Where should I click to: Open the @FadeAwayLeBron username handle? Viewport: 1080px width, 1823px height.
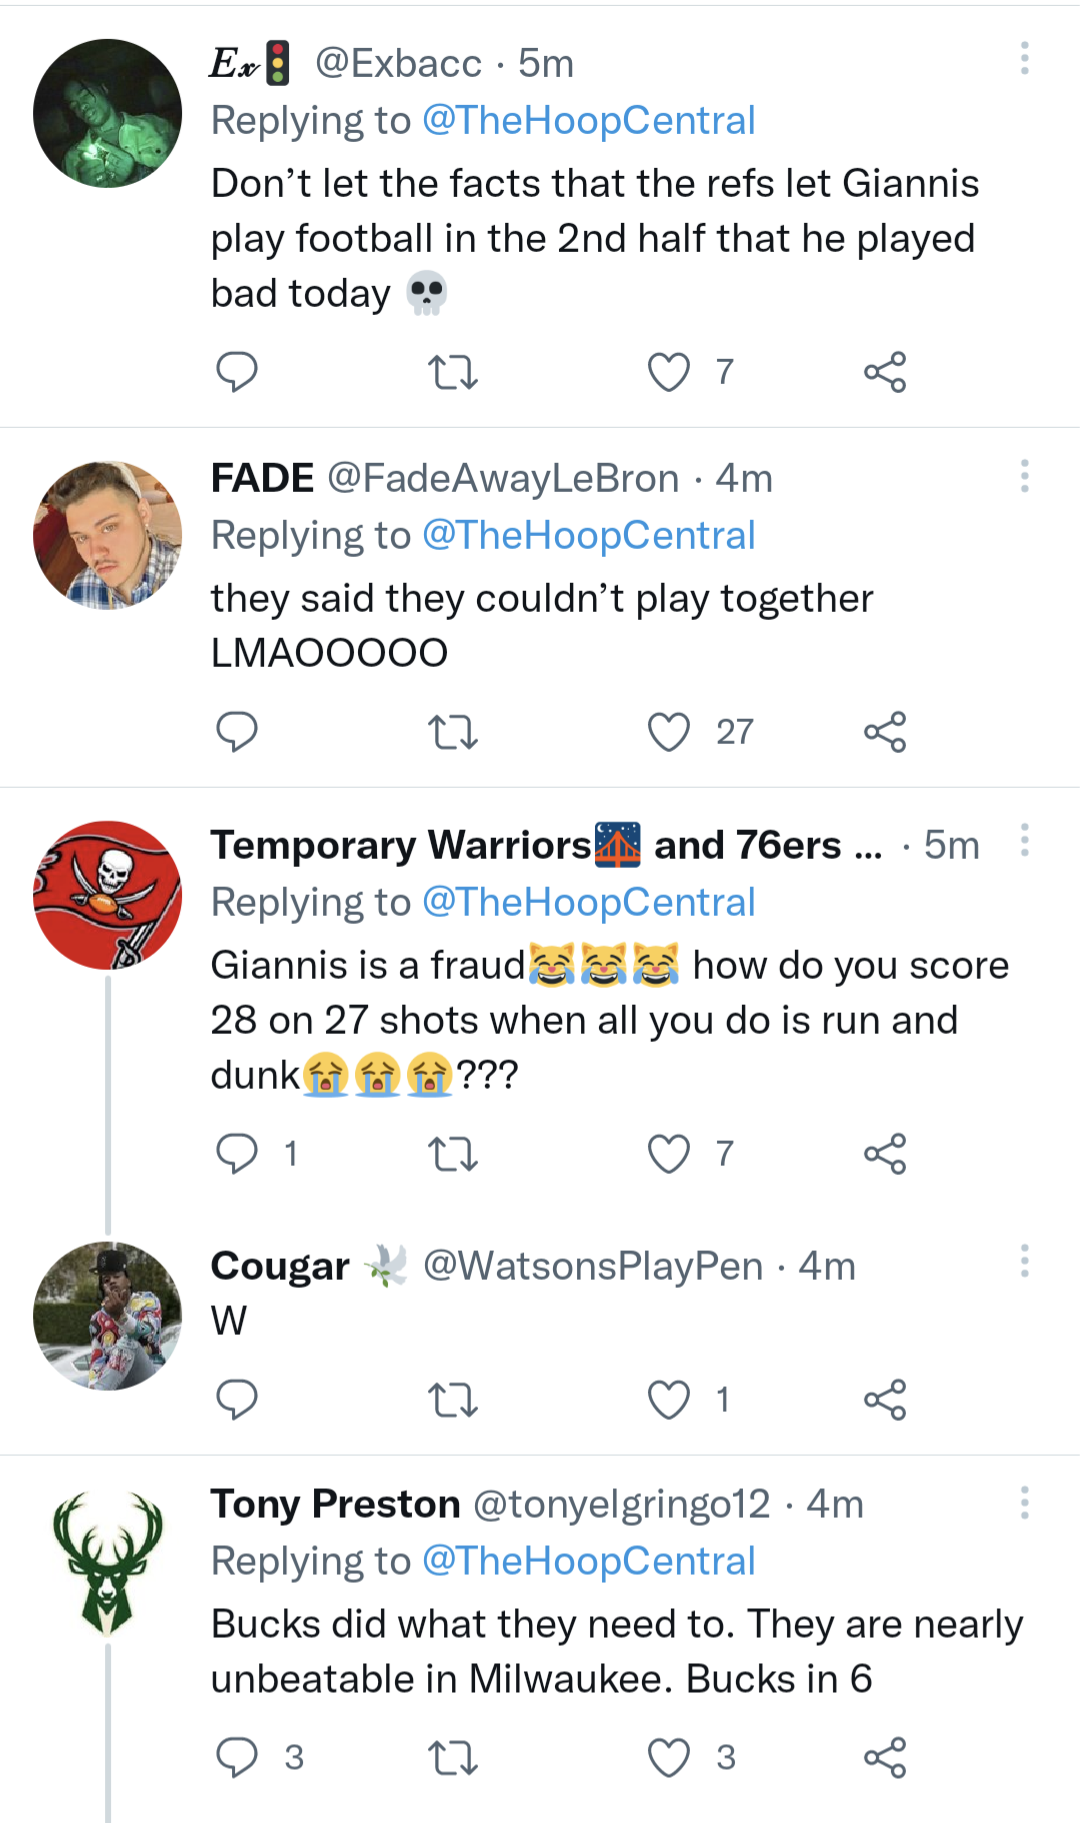(503, 479)
